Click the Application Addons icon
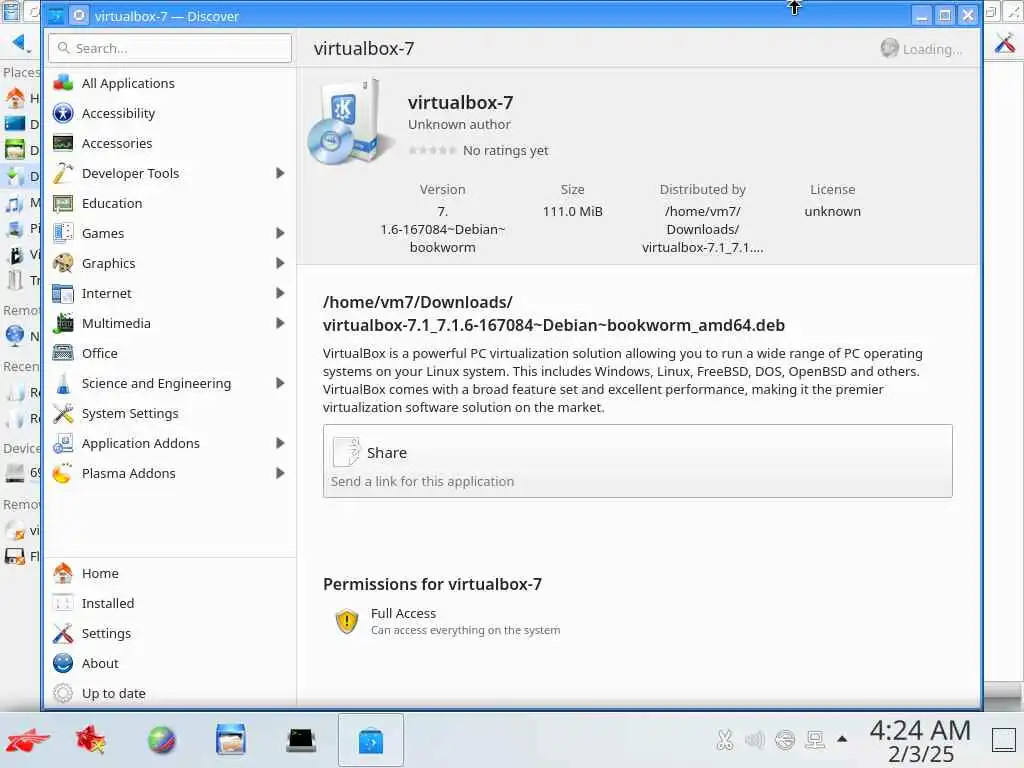This screenshot has height=768, width=1024. coord(63,443)
